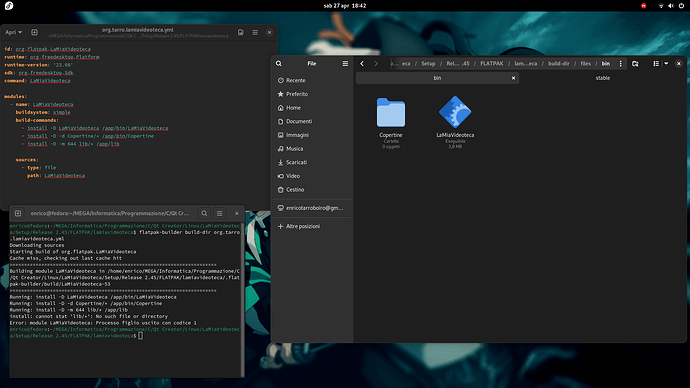Viewport: 690px width, 388px height.
Task: Open Musica in Files sidebar
Action: click(x=312, y=149)
